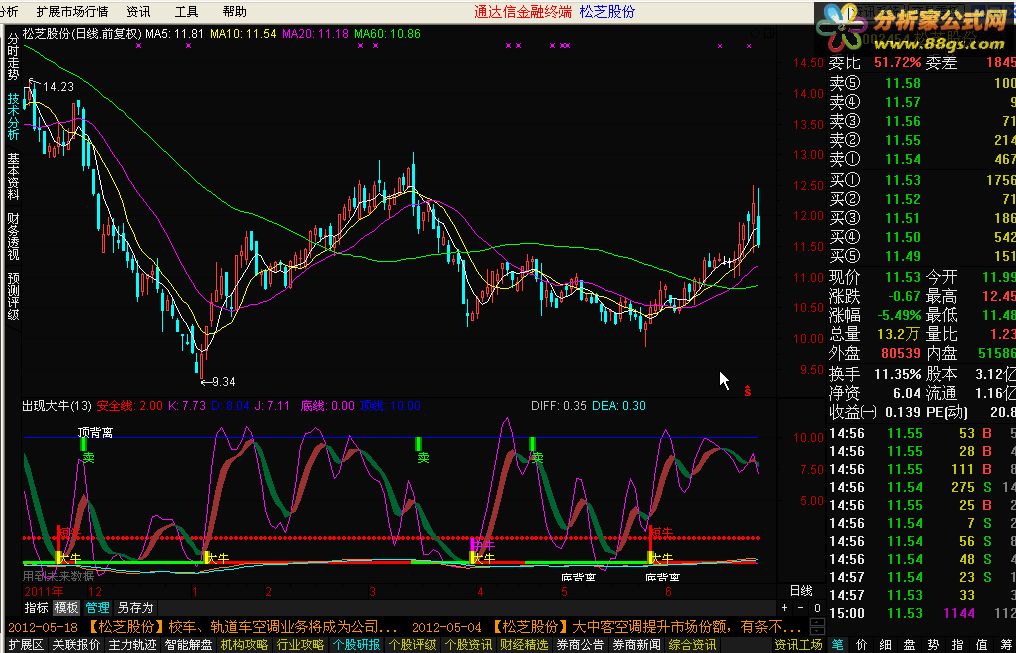1016x653 pixels.
Task: Open the 主力轨迹 bottom tab
Action: point(132,645)
